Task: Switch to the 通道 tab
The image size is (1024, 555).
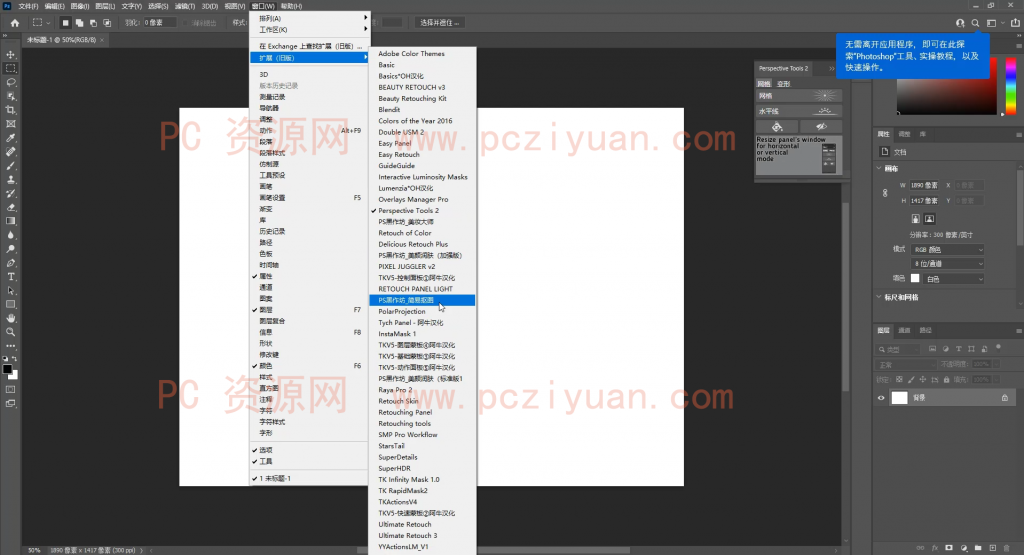Action: click(904, 330)
